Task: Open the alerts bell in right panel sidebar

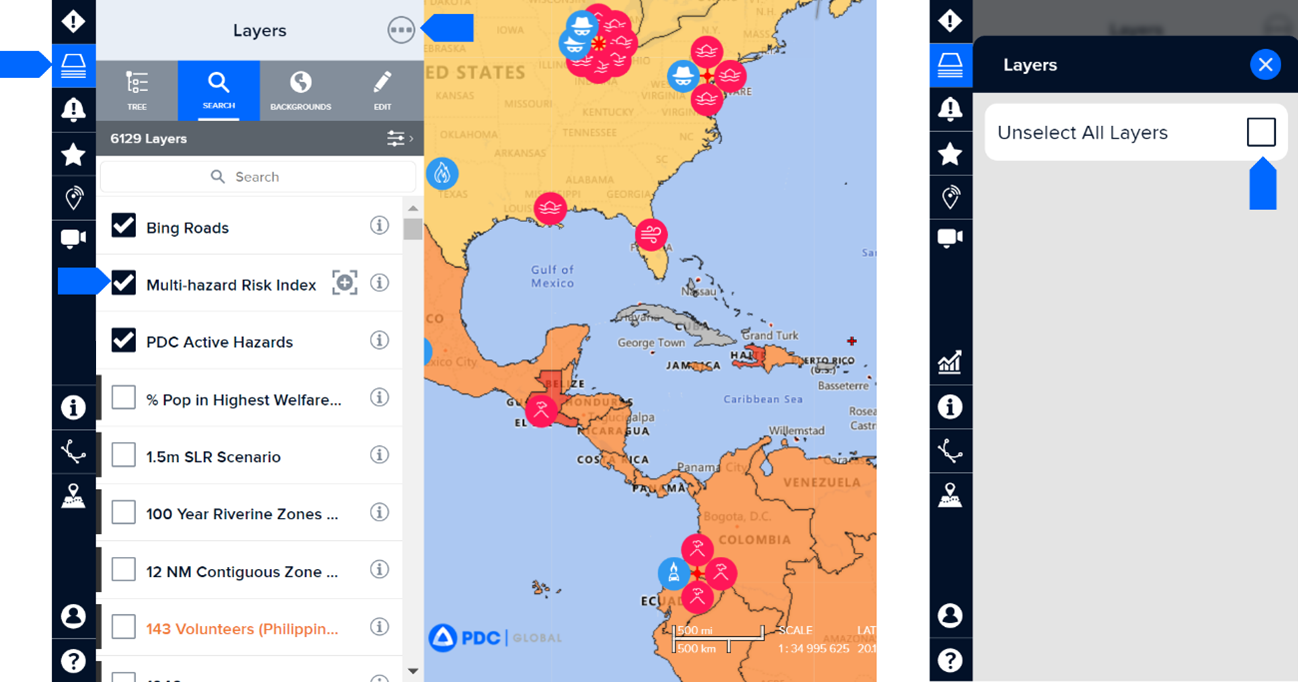Action: tap(950, 109)
